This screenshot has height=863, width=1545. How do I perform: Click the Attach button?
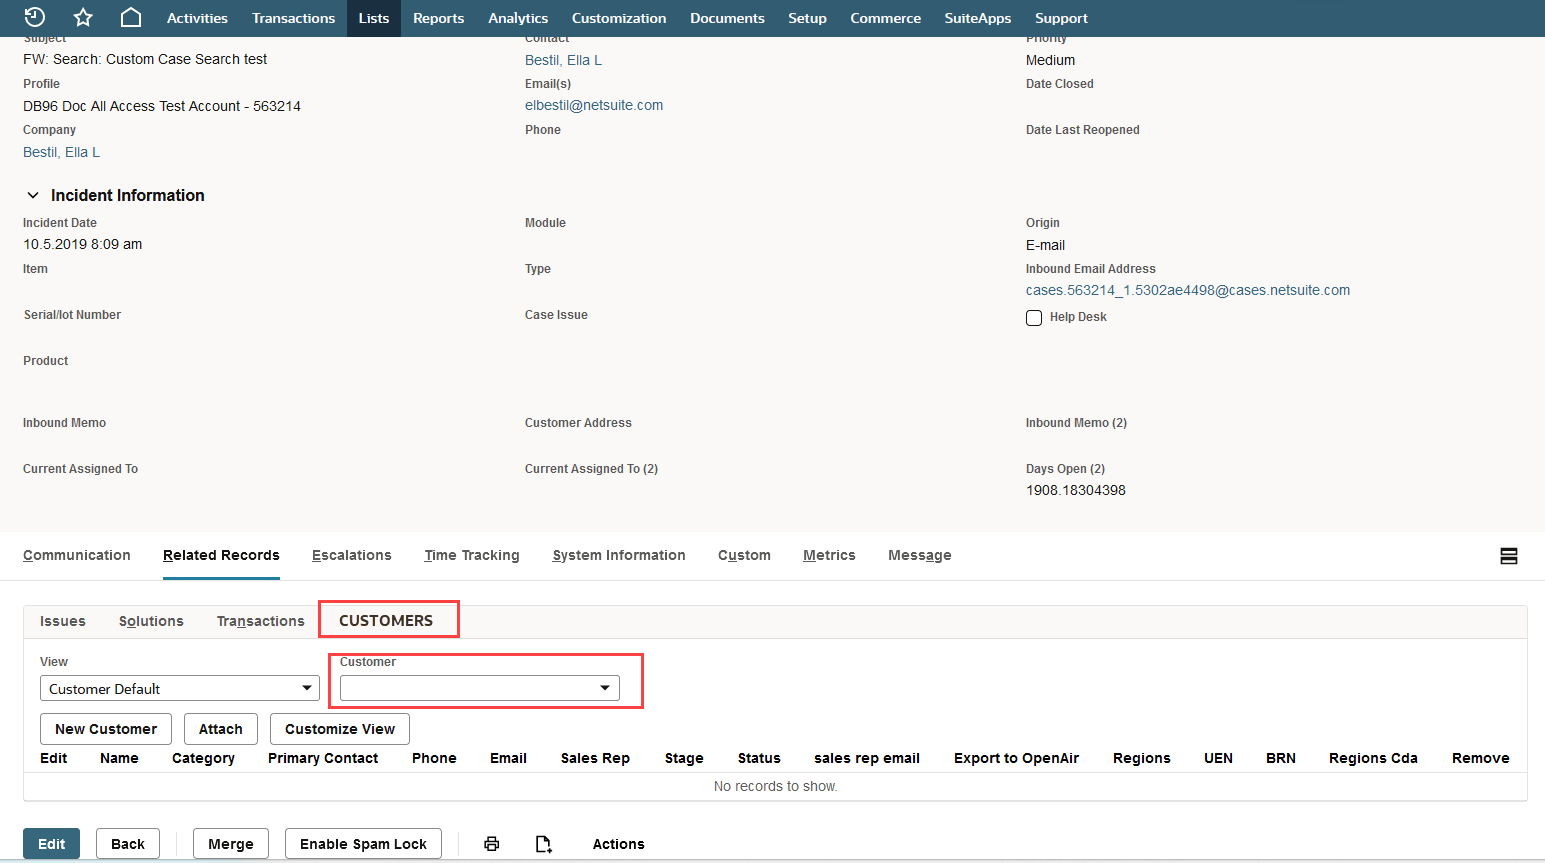coord(221,729)
